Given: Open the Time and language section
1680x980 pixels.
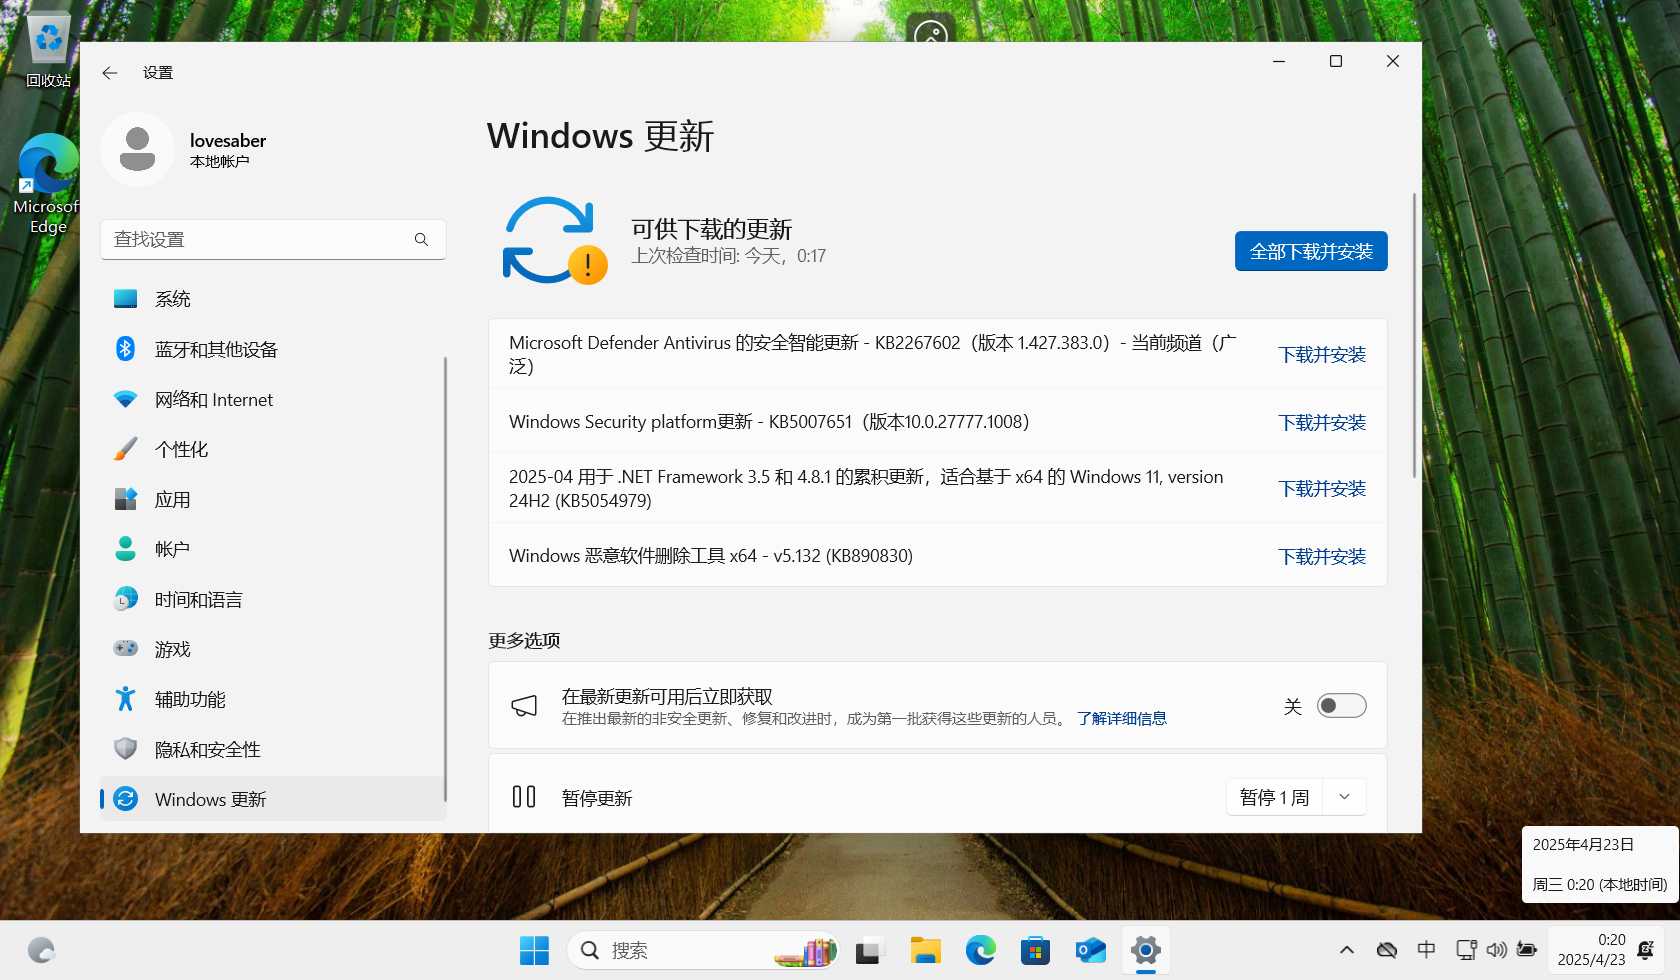Looking at the screenshot, I should [x=198, y=599].
